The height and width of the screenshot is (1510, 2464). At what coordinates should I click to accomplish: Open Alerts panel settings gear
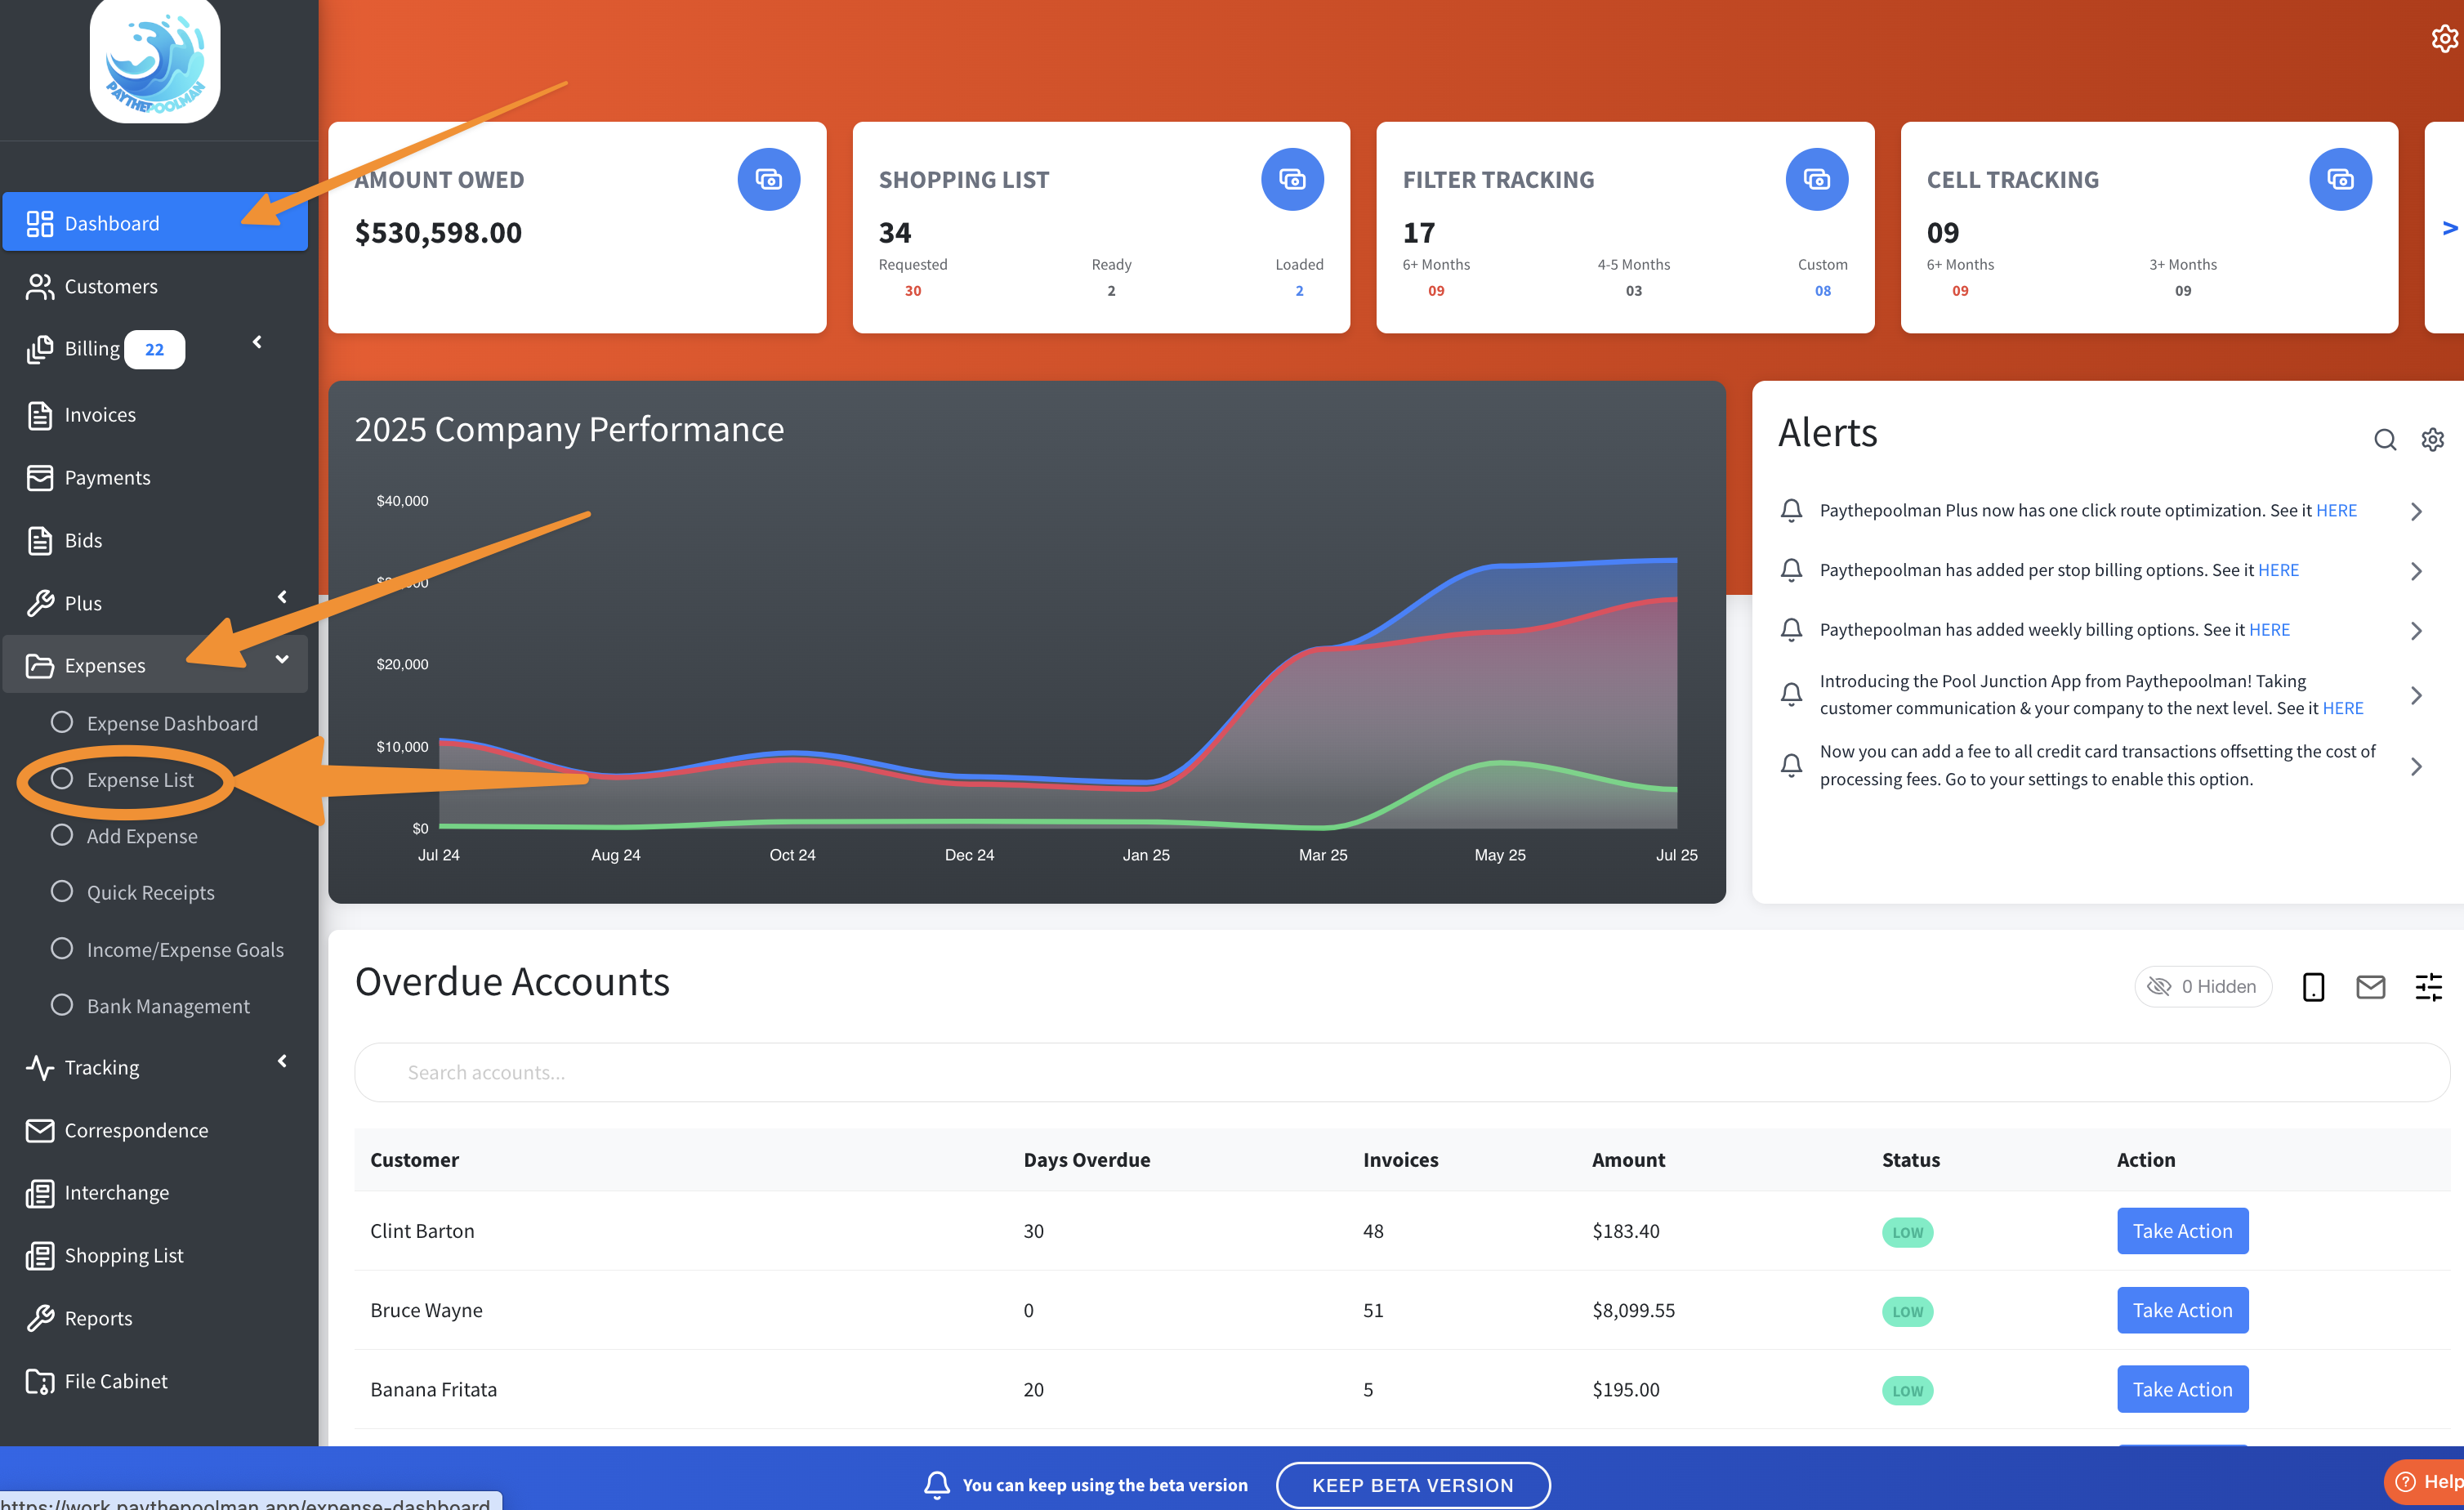2433,439
